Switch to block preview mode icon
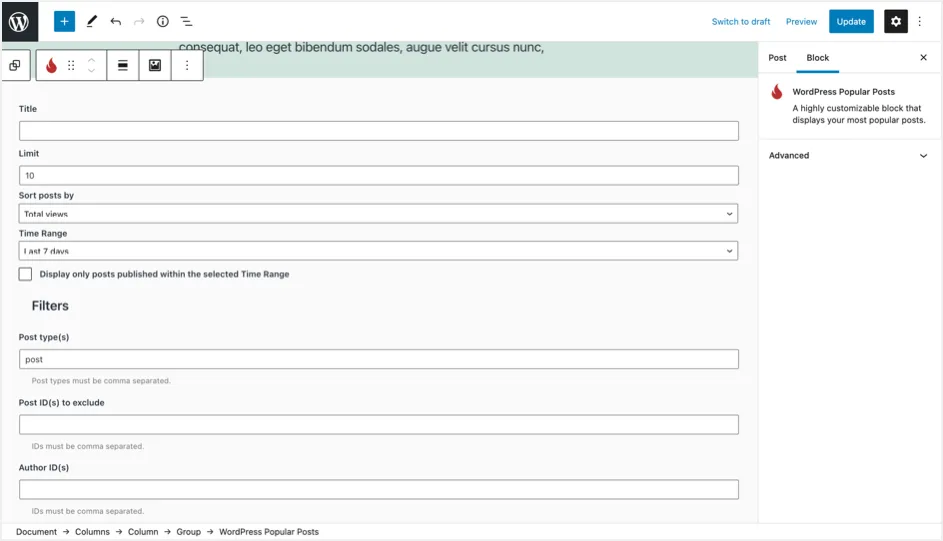The image size is (943, 541). click(x=155, y=66)
